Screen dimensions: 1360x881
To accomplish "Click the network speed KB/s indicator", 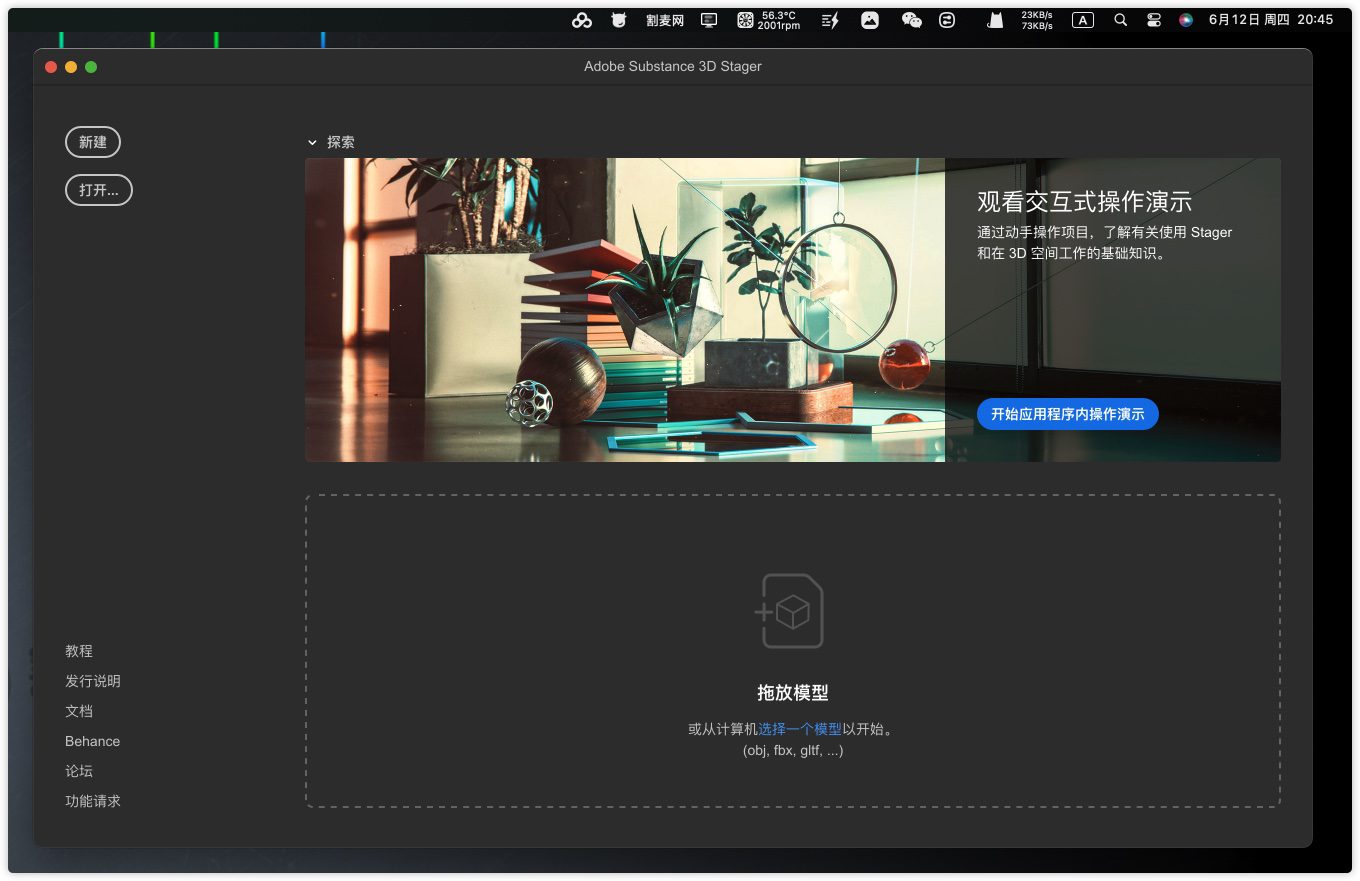I will point(1037,20).
